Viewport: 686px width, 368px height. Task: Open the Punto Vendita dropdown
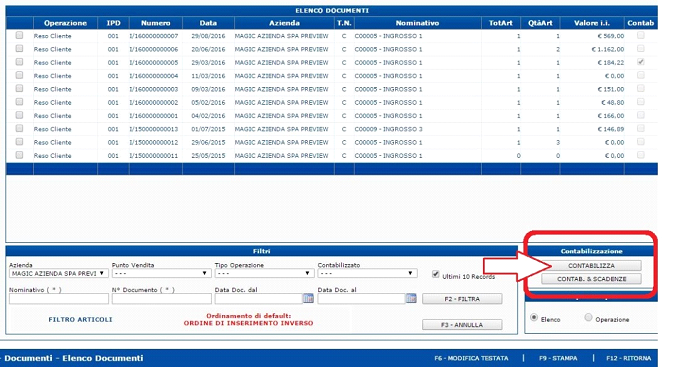[161, 273]
